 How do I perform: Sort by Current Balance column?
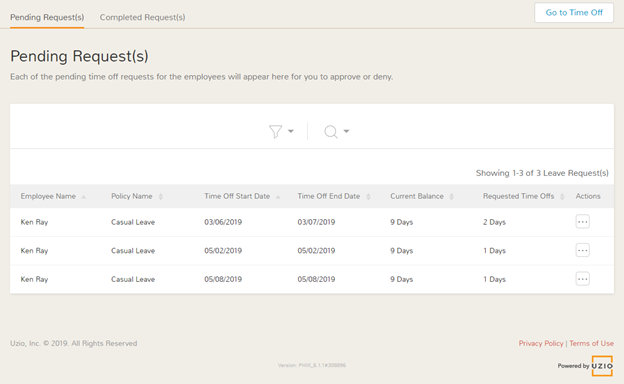[422, 196]
